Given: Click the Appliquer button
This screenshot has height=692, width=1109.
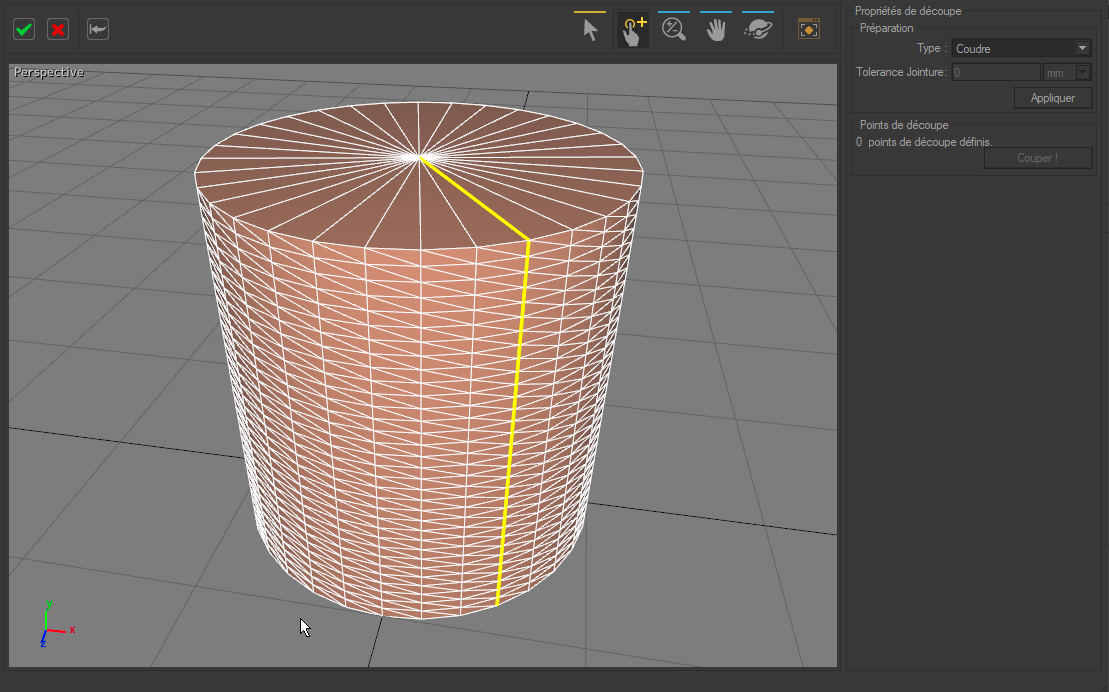Looking at the screenshot, I should click(1052, 98).
